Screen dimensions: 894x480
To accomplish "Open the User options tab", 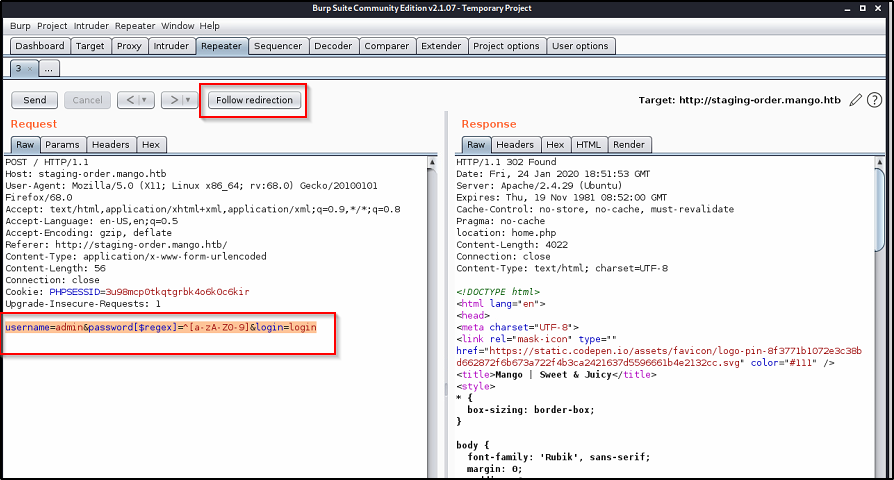I will pyautogui.click(x=580, y=46).
